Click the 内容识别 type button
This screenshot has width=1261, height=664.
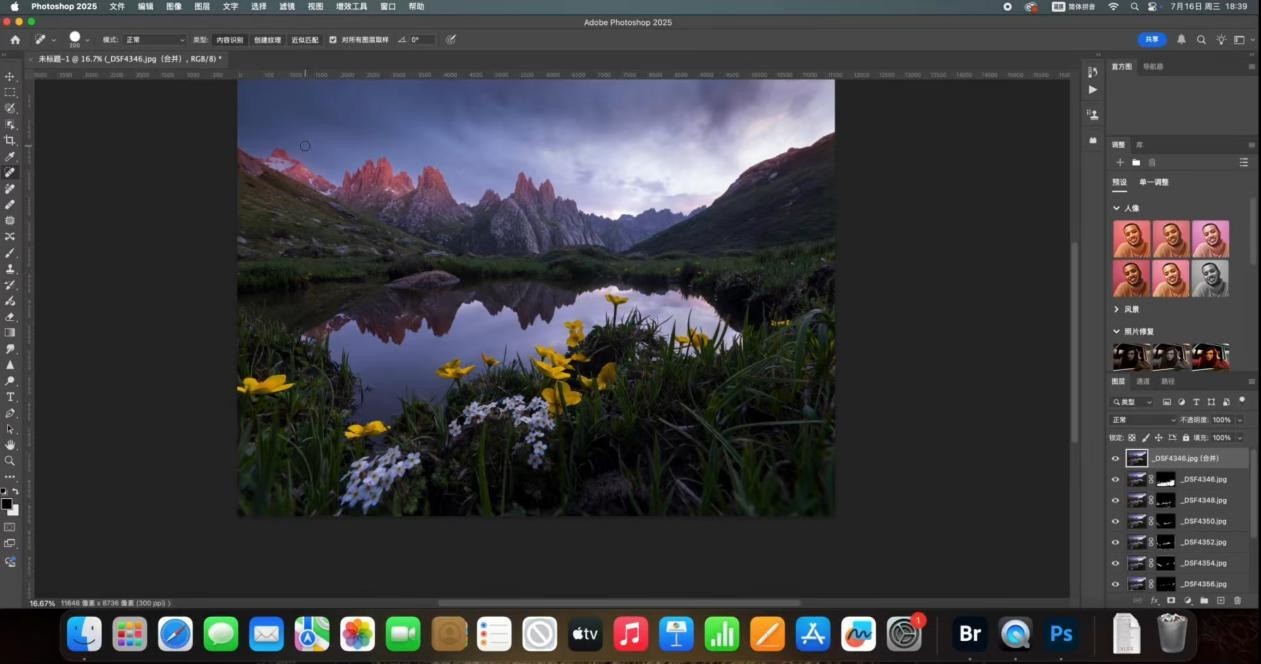(x=230, y=40)
